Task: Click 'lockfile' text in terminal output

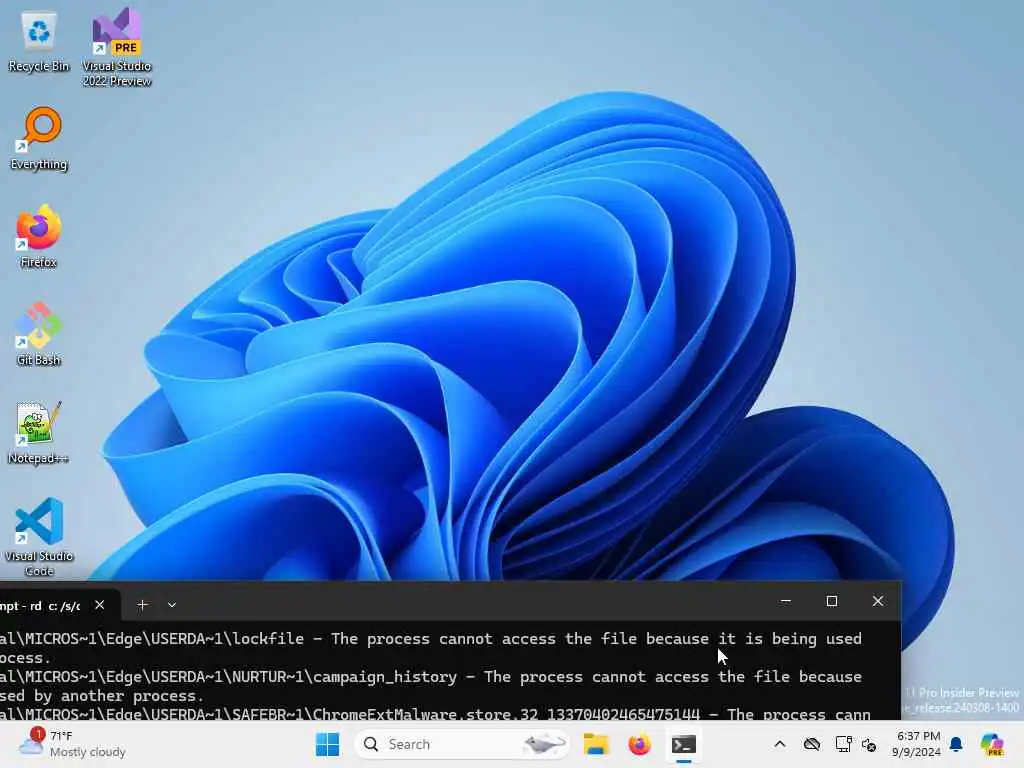Action: pyautogui.click(x=268, y=639)
